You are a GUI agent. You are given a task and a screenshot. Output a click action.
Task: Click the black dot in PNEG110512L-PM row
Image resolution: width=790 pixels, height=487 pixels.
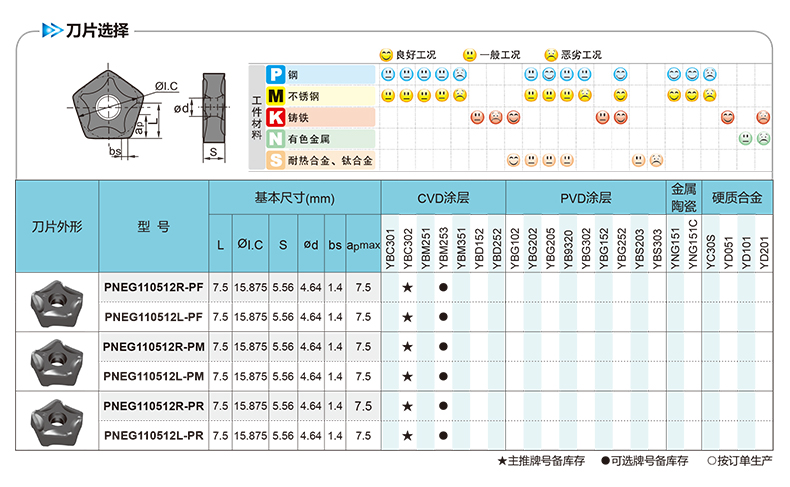(443, 376)
